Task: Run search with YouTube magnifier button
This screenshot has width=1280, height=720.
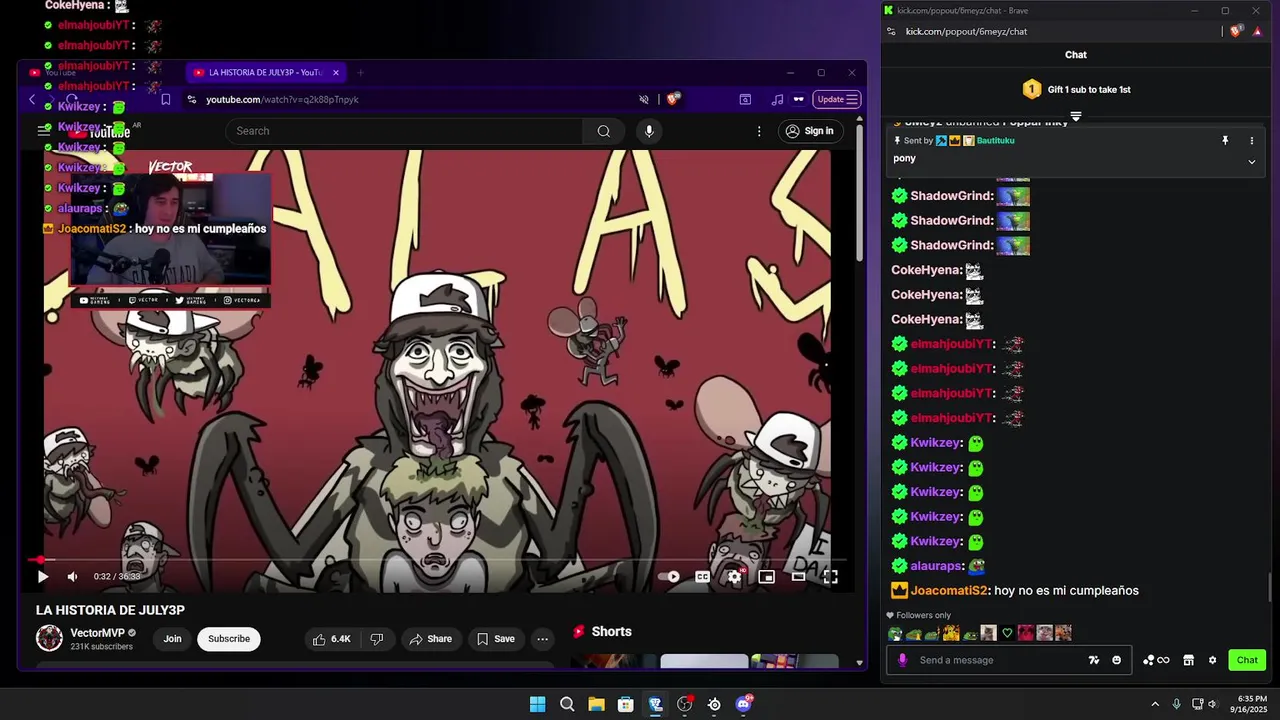Action: click(603, 131)
